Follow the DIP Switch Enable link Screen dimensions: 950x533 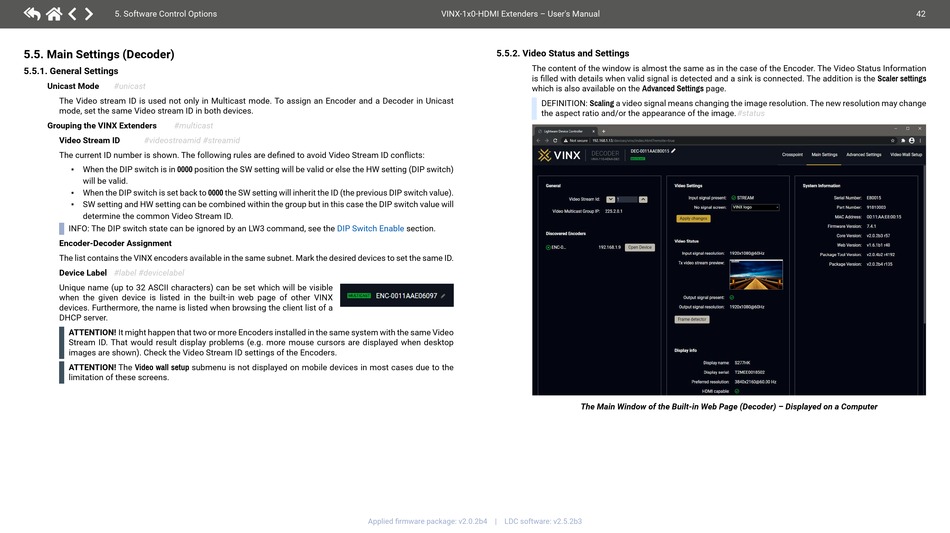370,228
